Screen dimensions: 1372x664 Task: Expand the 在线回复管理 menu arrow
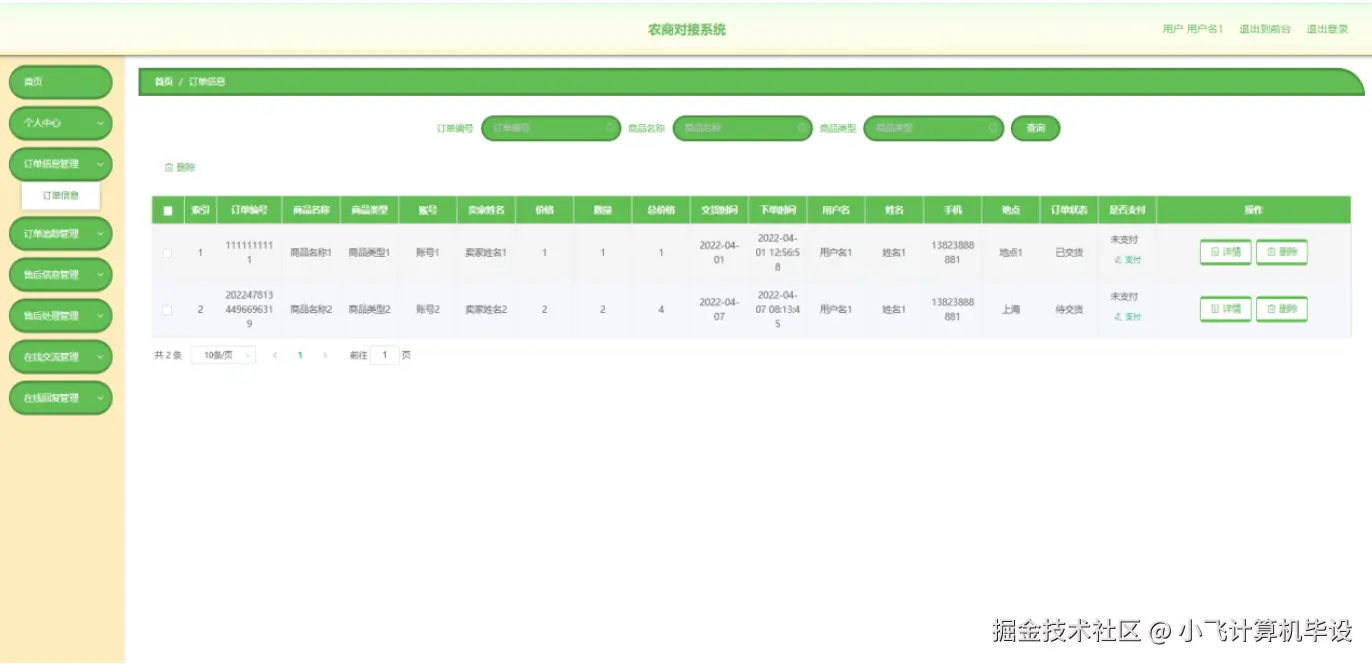100,398
